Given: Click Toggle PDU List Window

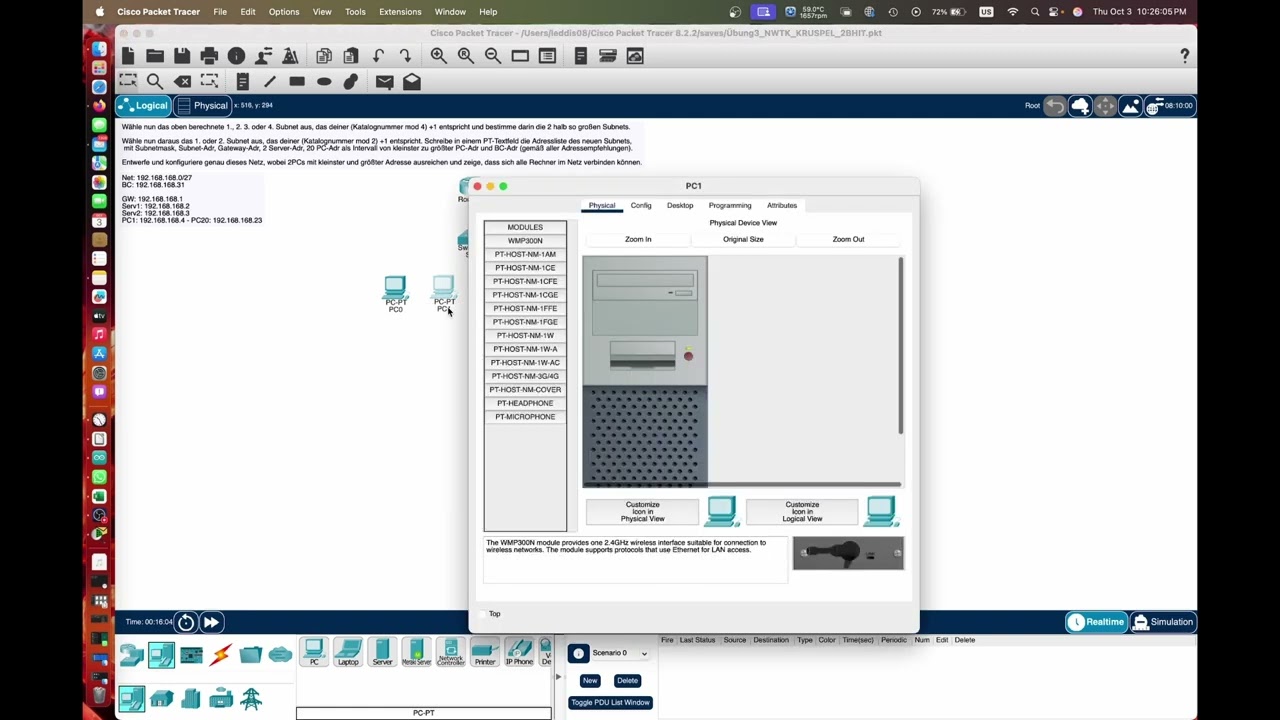Looking at the screenshot, I should [610, 703].
